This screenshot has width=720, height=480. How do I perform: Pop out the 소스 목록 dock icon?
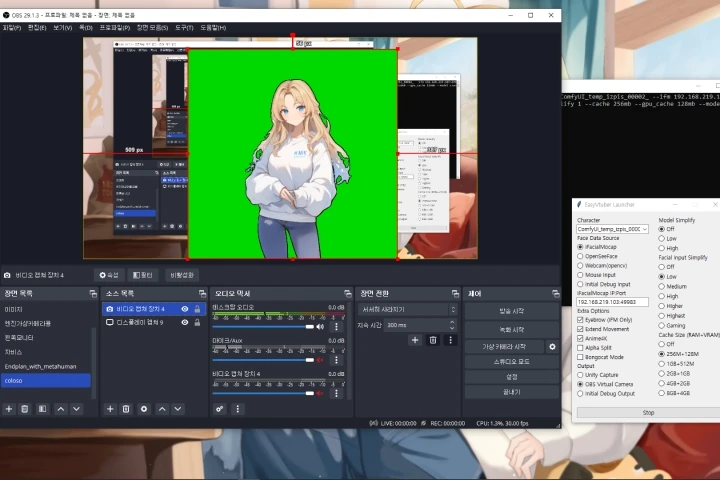(202, 294)
